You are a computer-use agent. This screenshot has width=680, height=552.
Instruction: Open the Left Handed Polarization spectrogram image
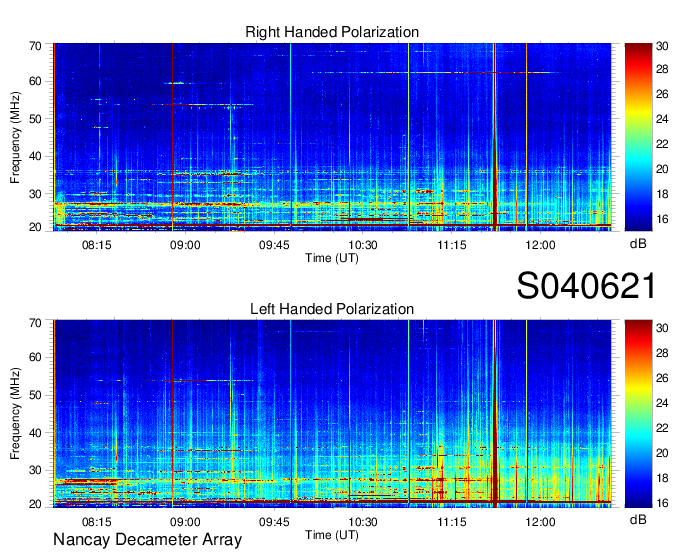click(x=332, y=414)
